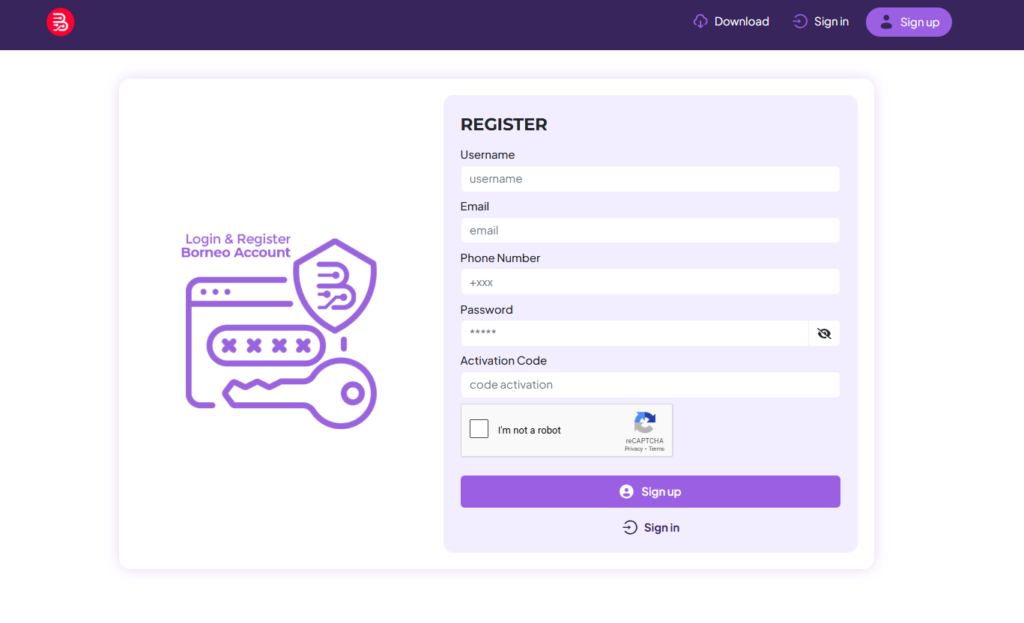
Task: Open the reCAPTCHA Terms link
Action: pyautogui.click(x=656, y=448)
